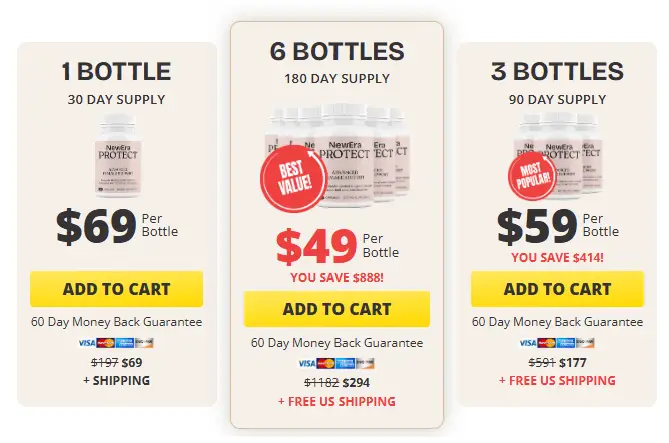
Task: Click Mastercard icon under 1 Bottle offer
Action: pyautogui.click(x=105, y=342)
